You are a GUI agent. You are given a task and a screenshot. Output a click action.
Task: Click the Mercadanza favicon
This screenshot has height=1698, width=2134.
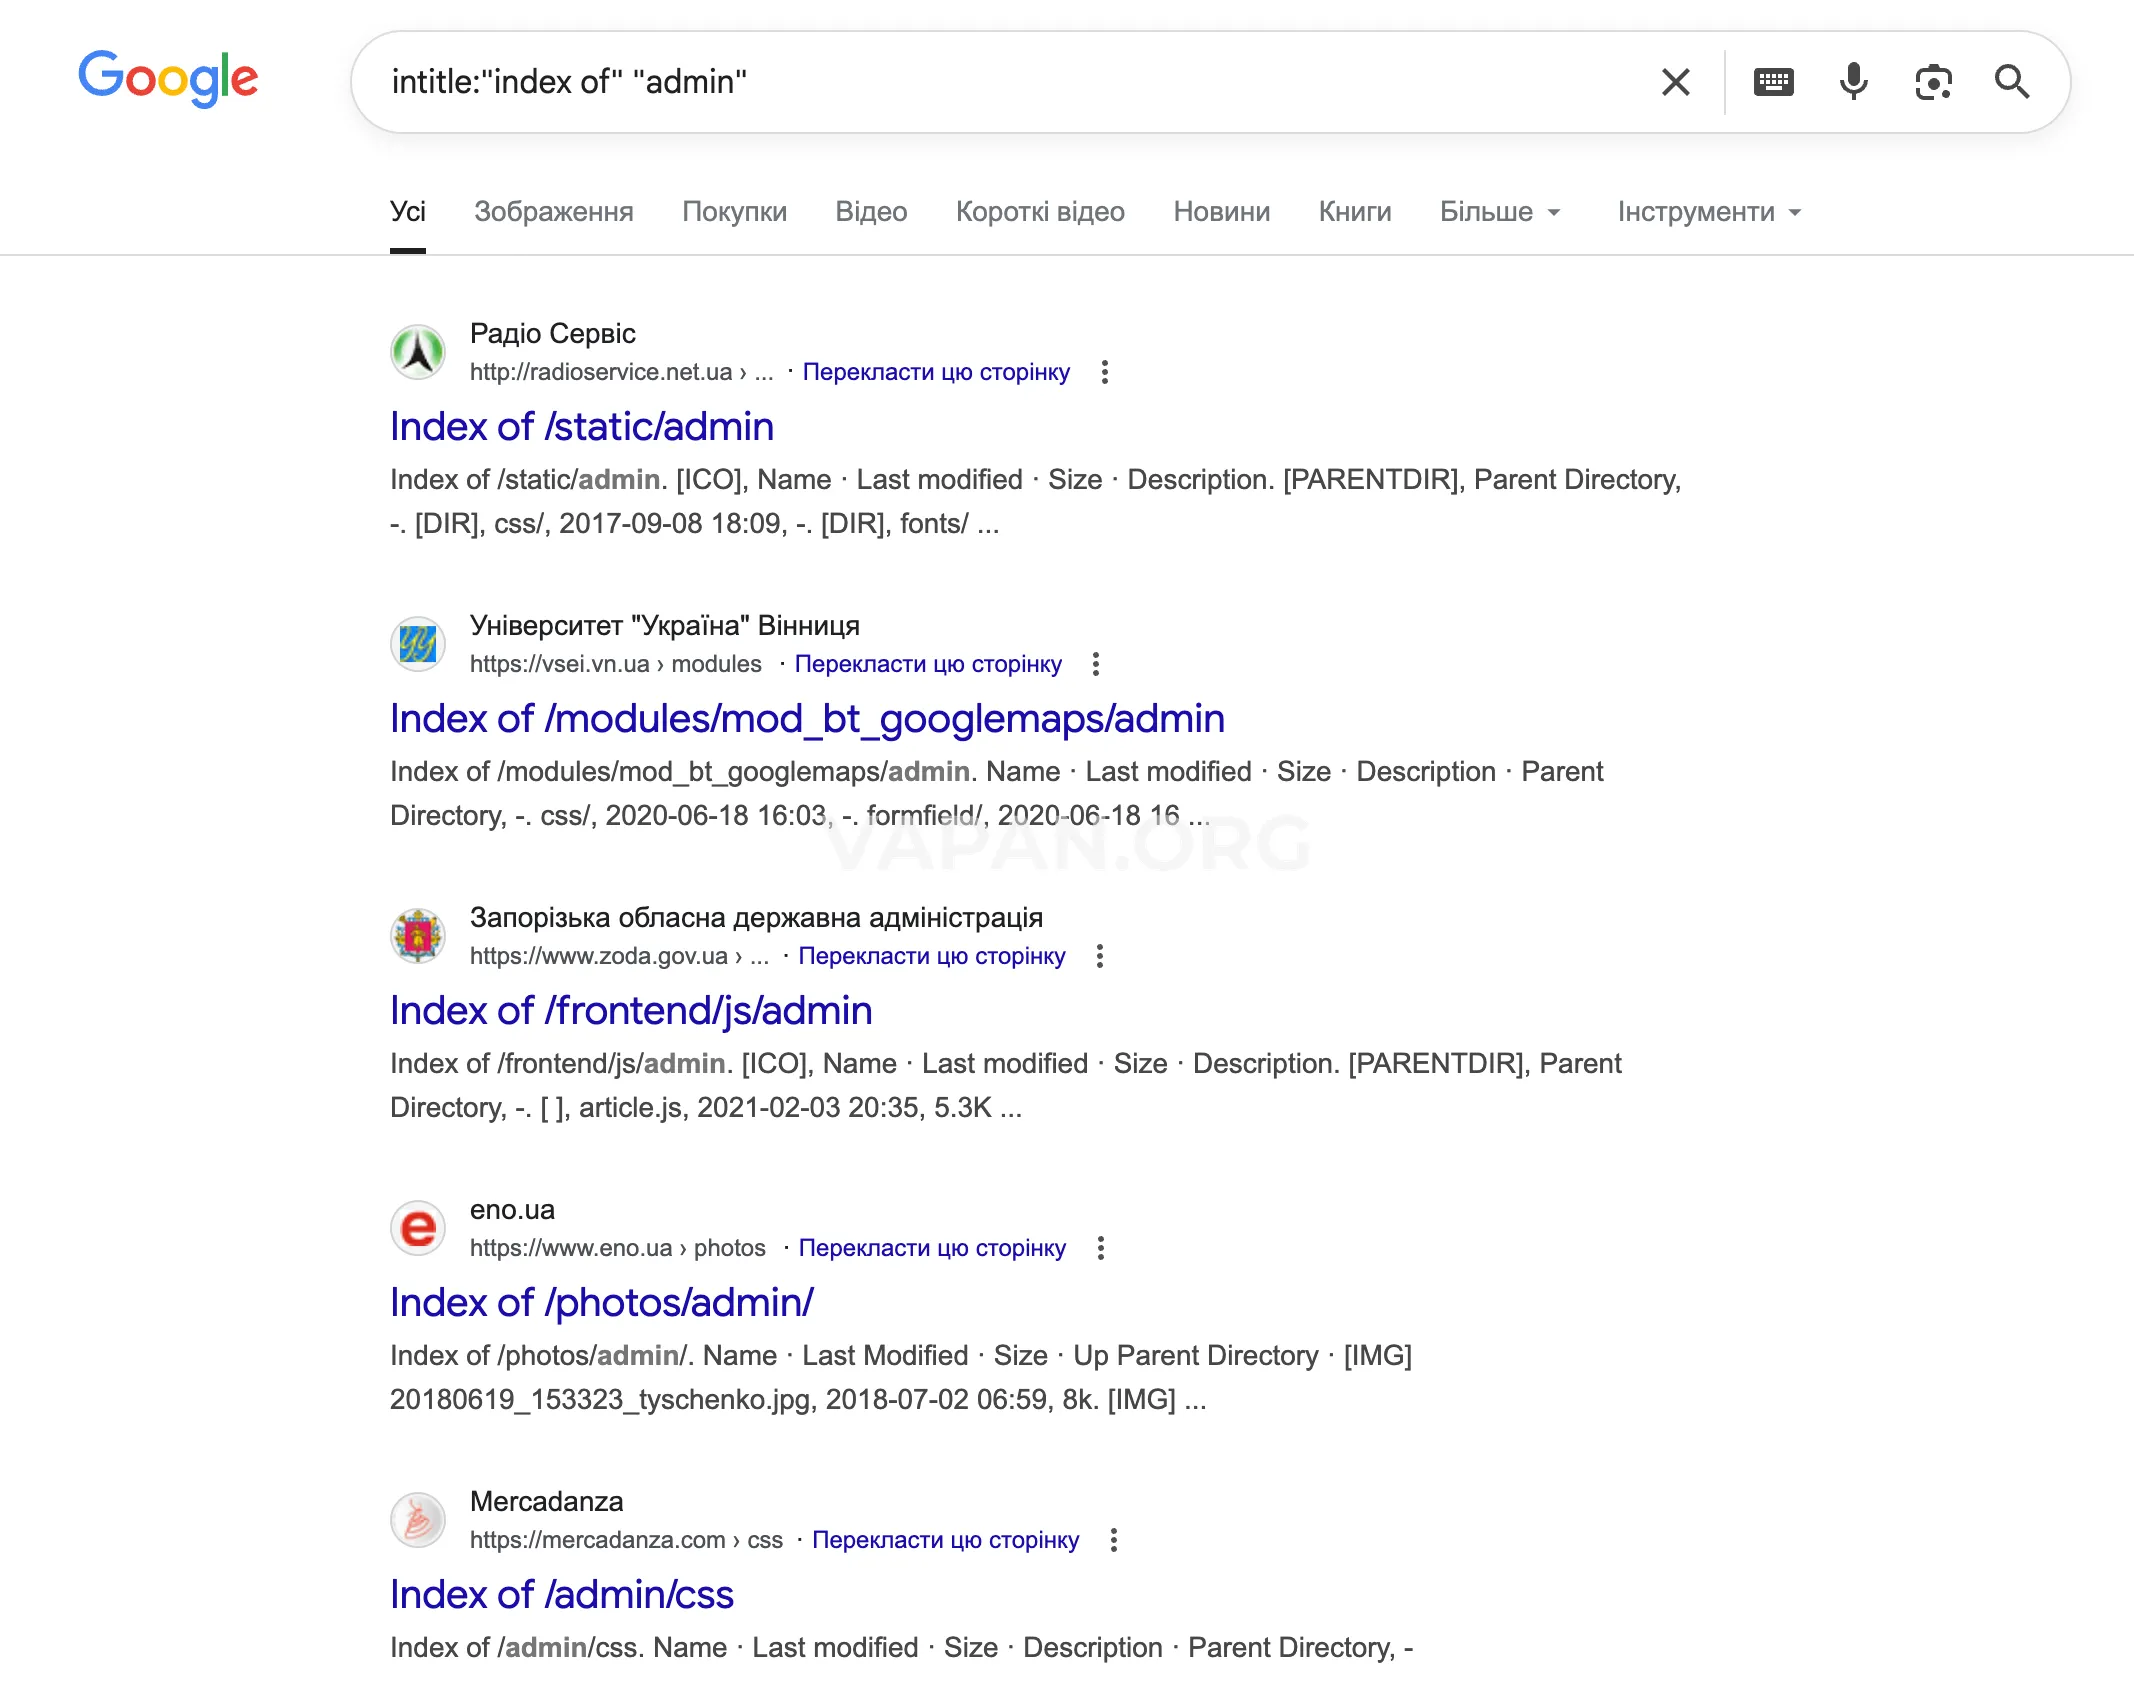pyautogui.click(x=418, y=1520)
